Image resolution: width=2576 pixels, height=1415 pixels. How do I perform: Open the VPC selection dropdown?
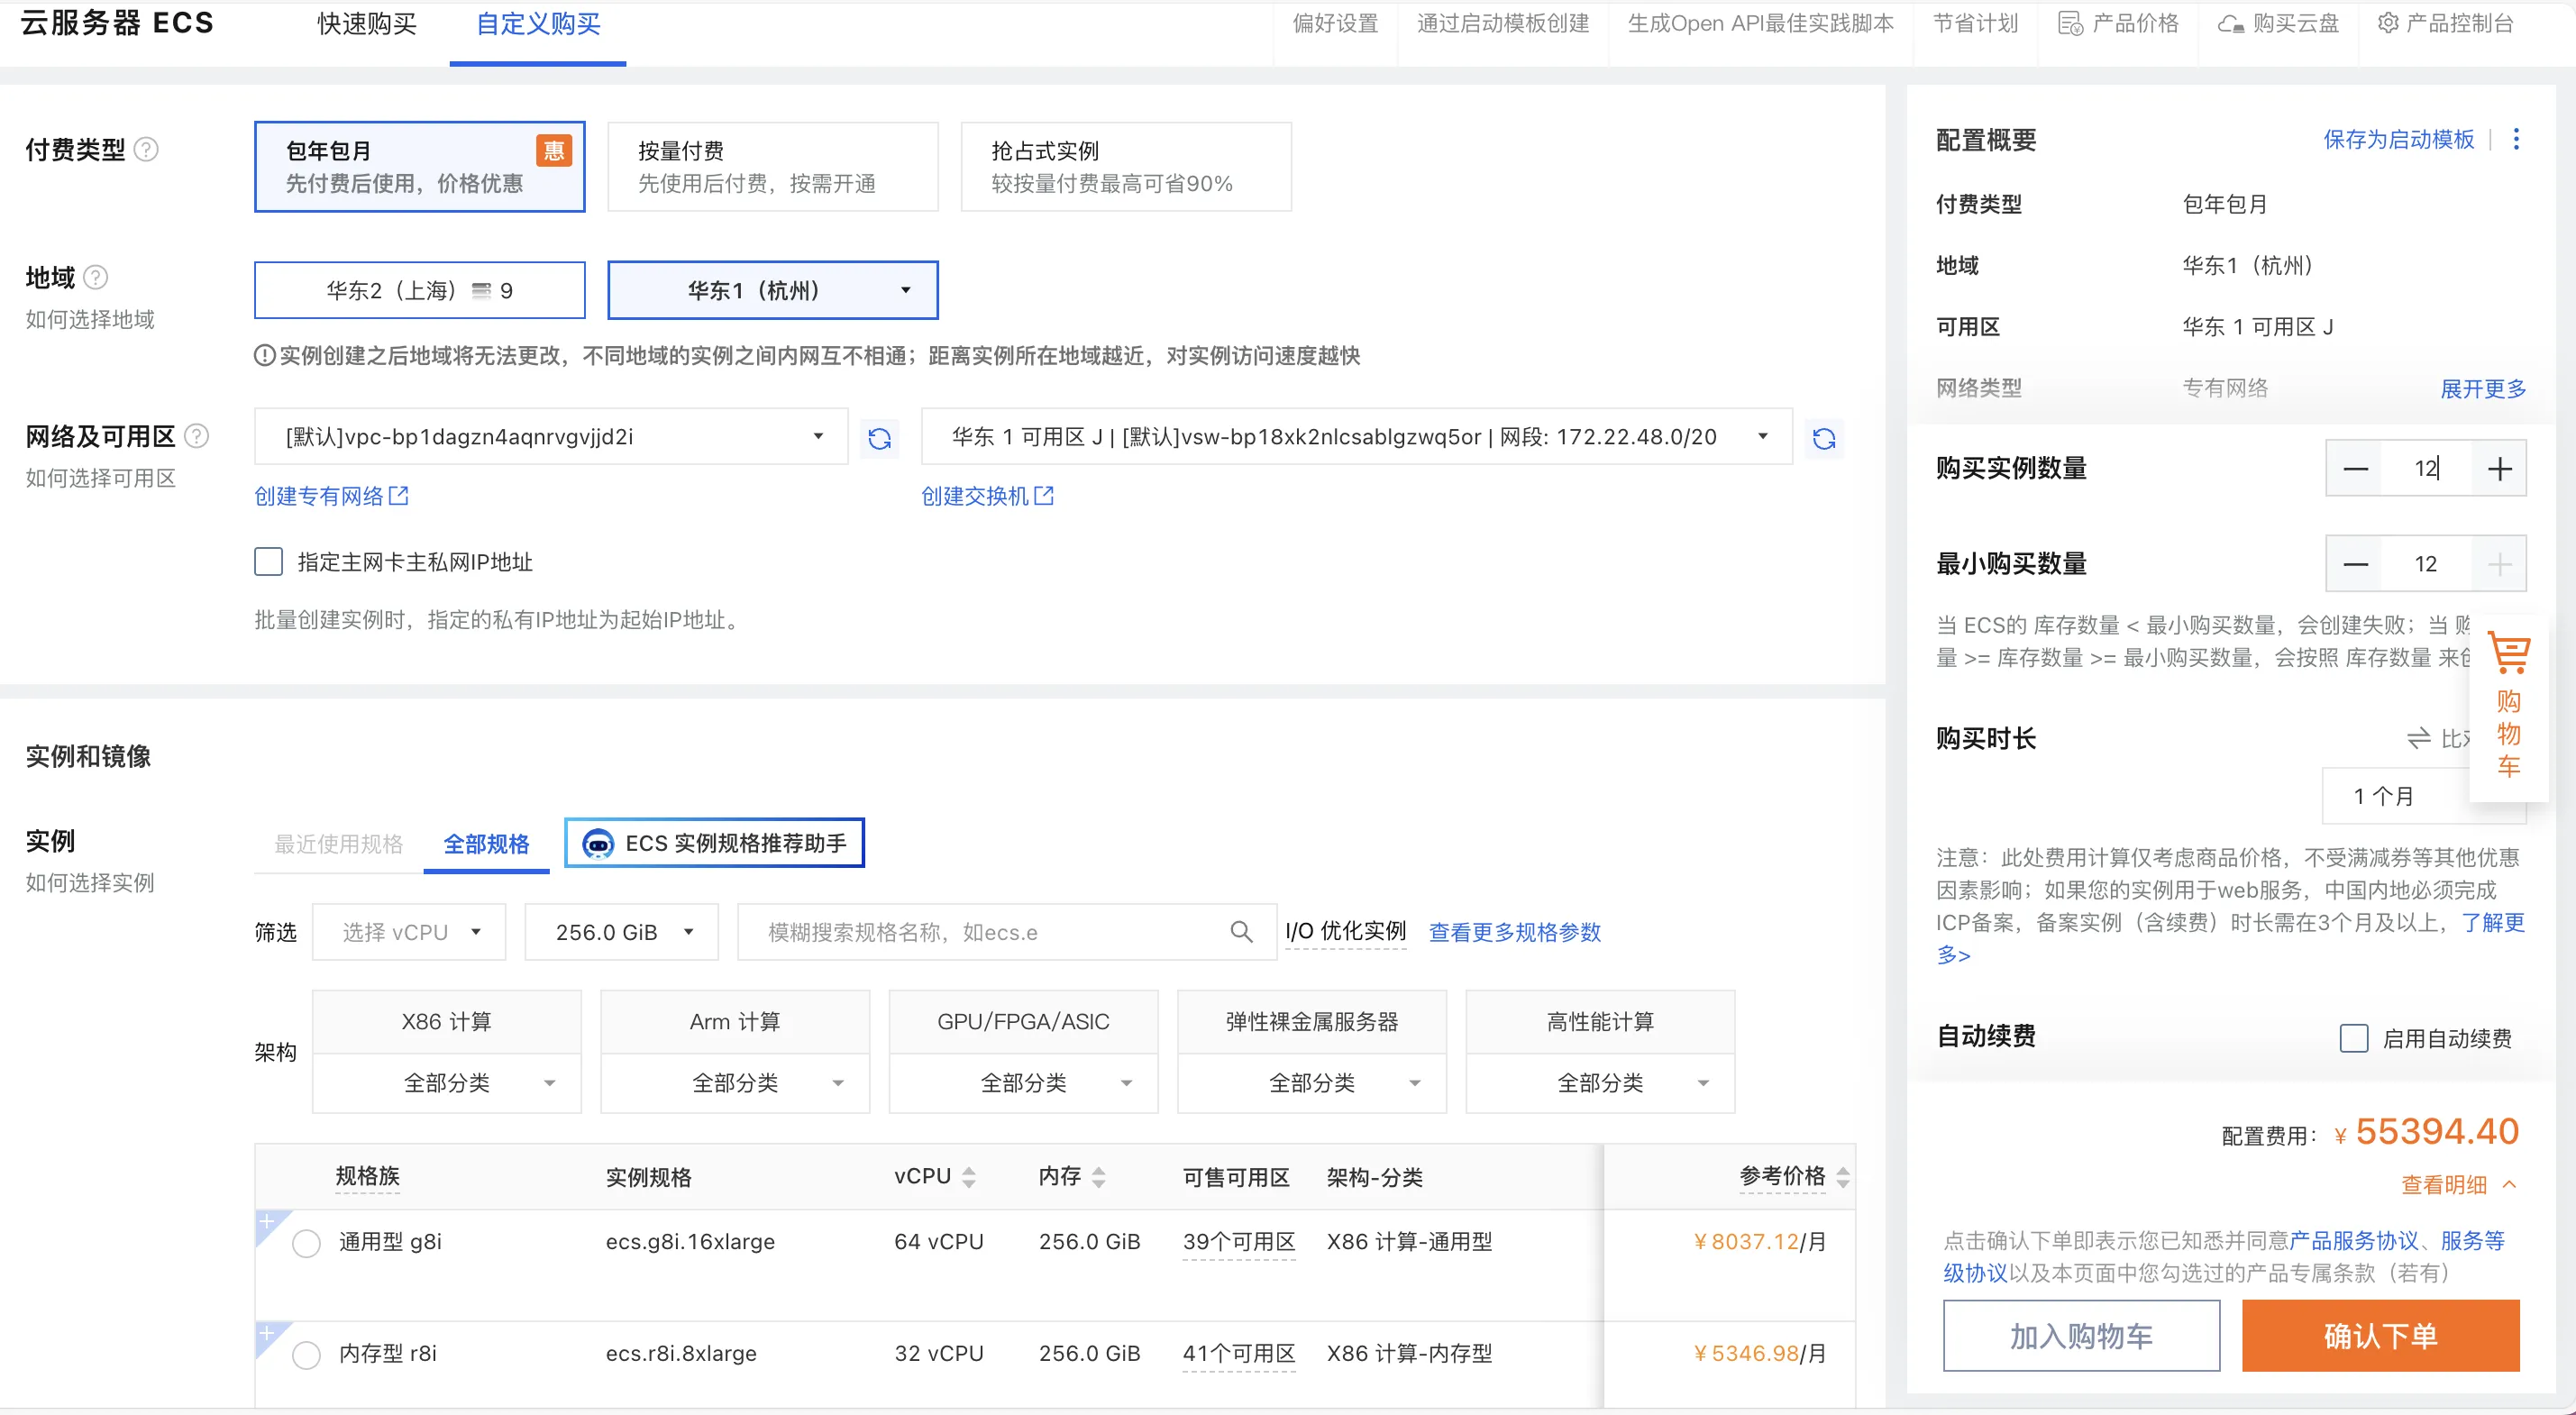tap(551, 436)
